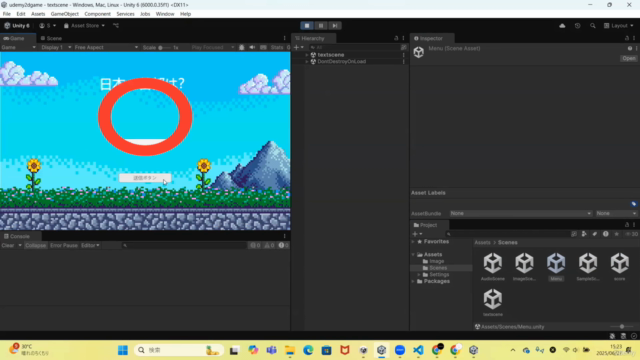The width and height of the screenshot is (640, 360).
Task: Open the Asset Store dropdown
Action: (84, 26)
